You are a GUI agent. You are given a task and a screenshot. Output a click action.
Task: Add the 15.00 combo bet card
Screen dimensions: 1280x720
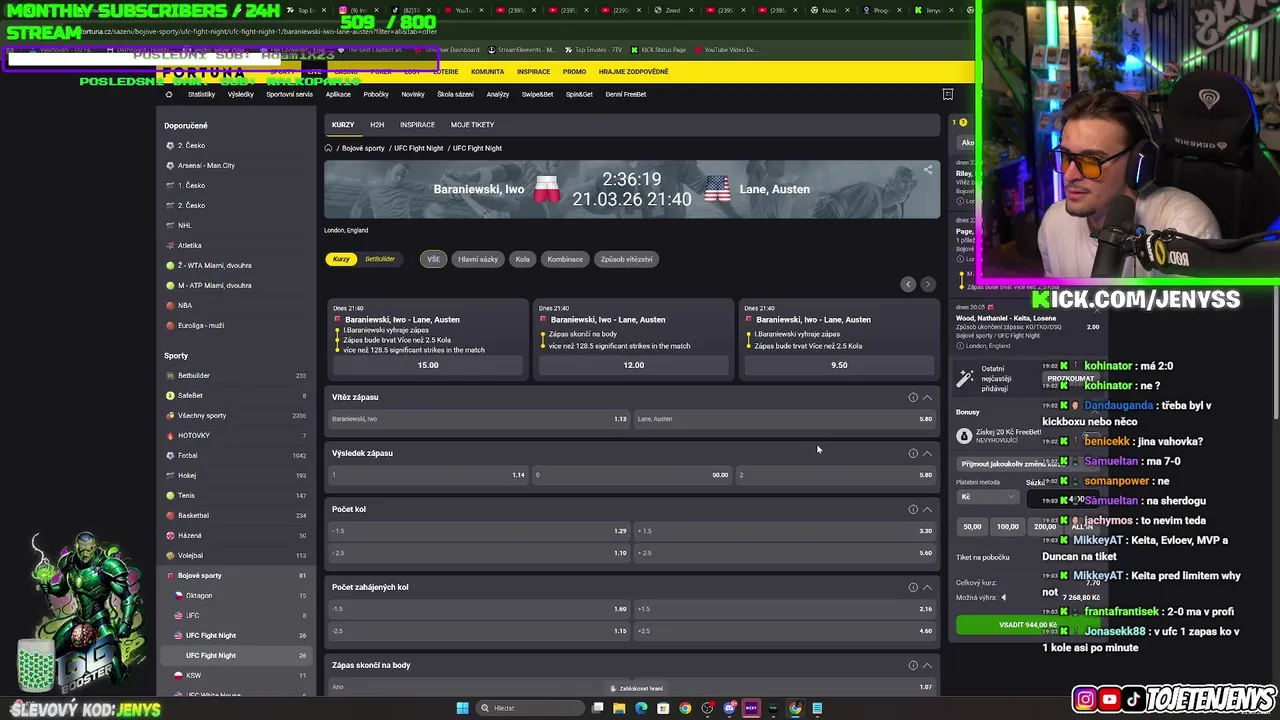coord(428,365)
